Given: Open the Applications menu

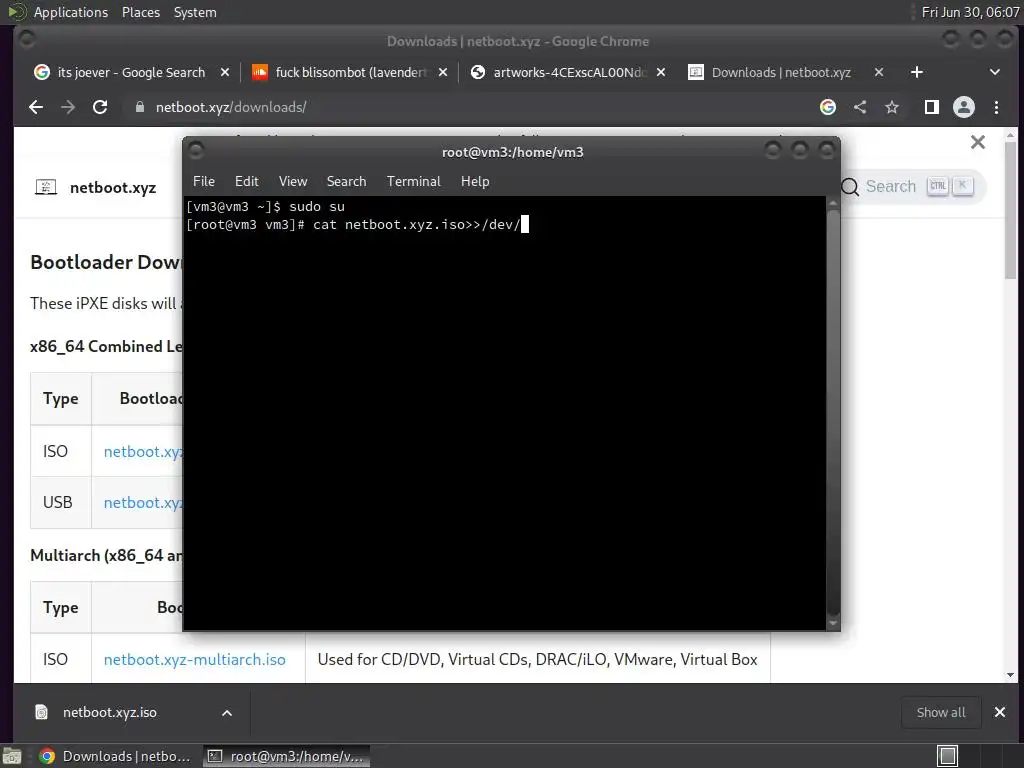Looking at the screenshot, I should tap(71, 12).
